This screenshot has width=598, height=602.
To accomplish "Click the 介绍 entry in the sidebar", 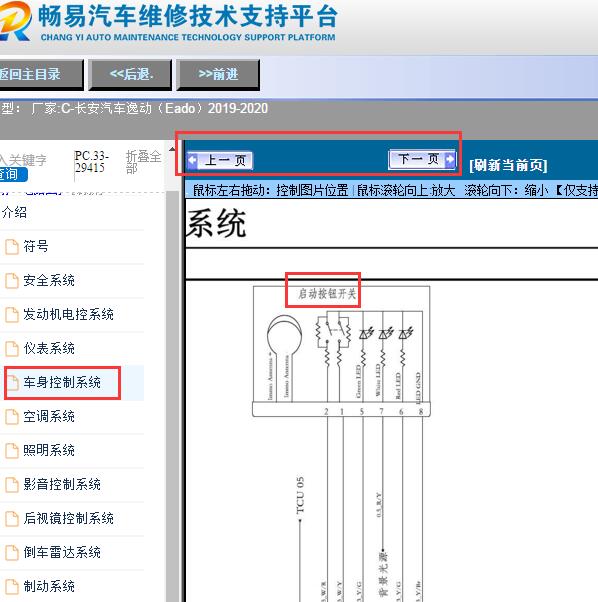I will point(14,212).
